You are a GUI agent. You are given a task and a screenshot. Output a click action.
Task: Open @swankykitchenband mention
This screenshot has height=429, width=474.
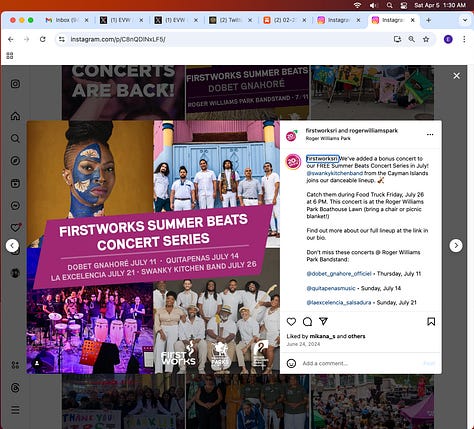coord(335,173)
